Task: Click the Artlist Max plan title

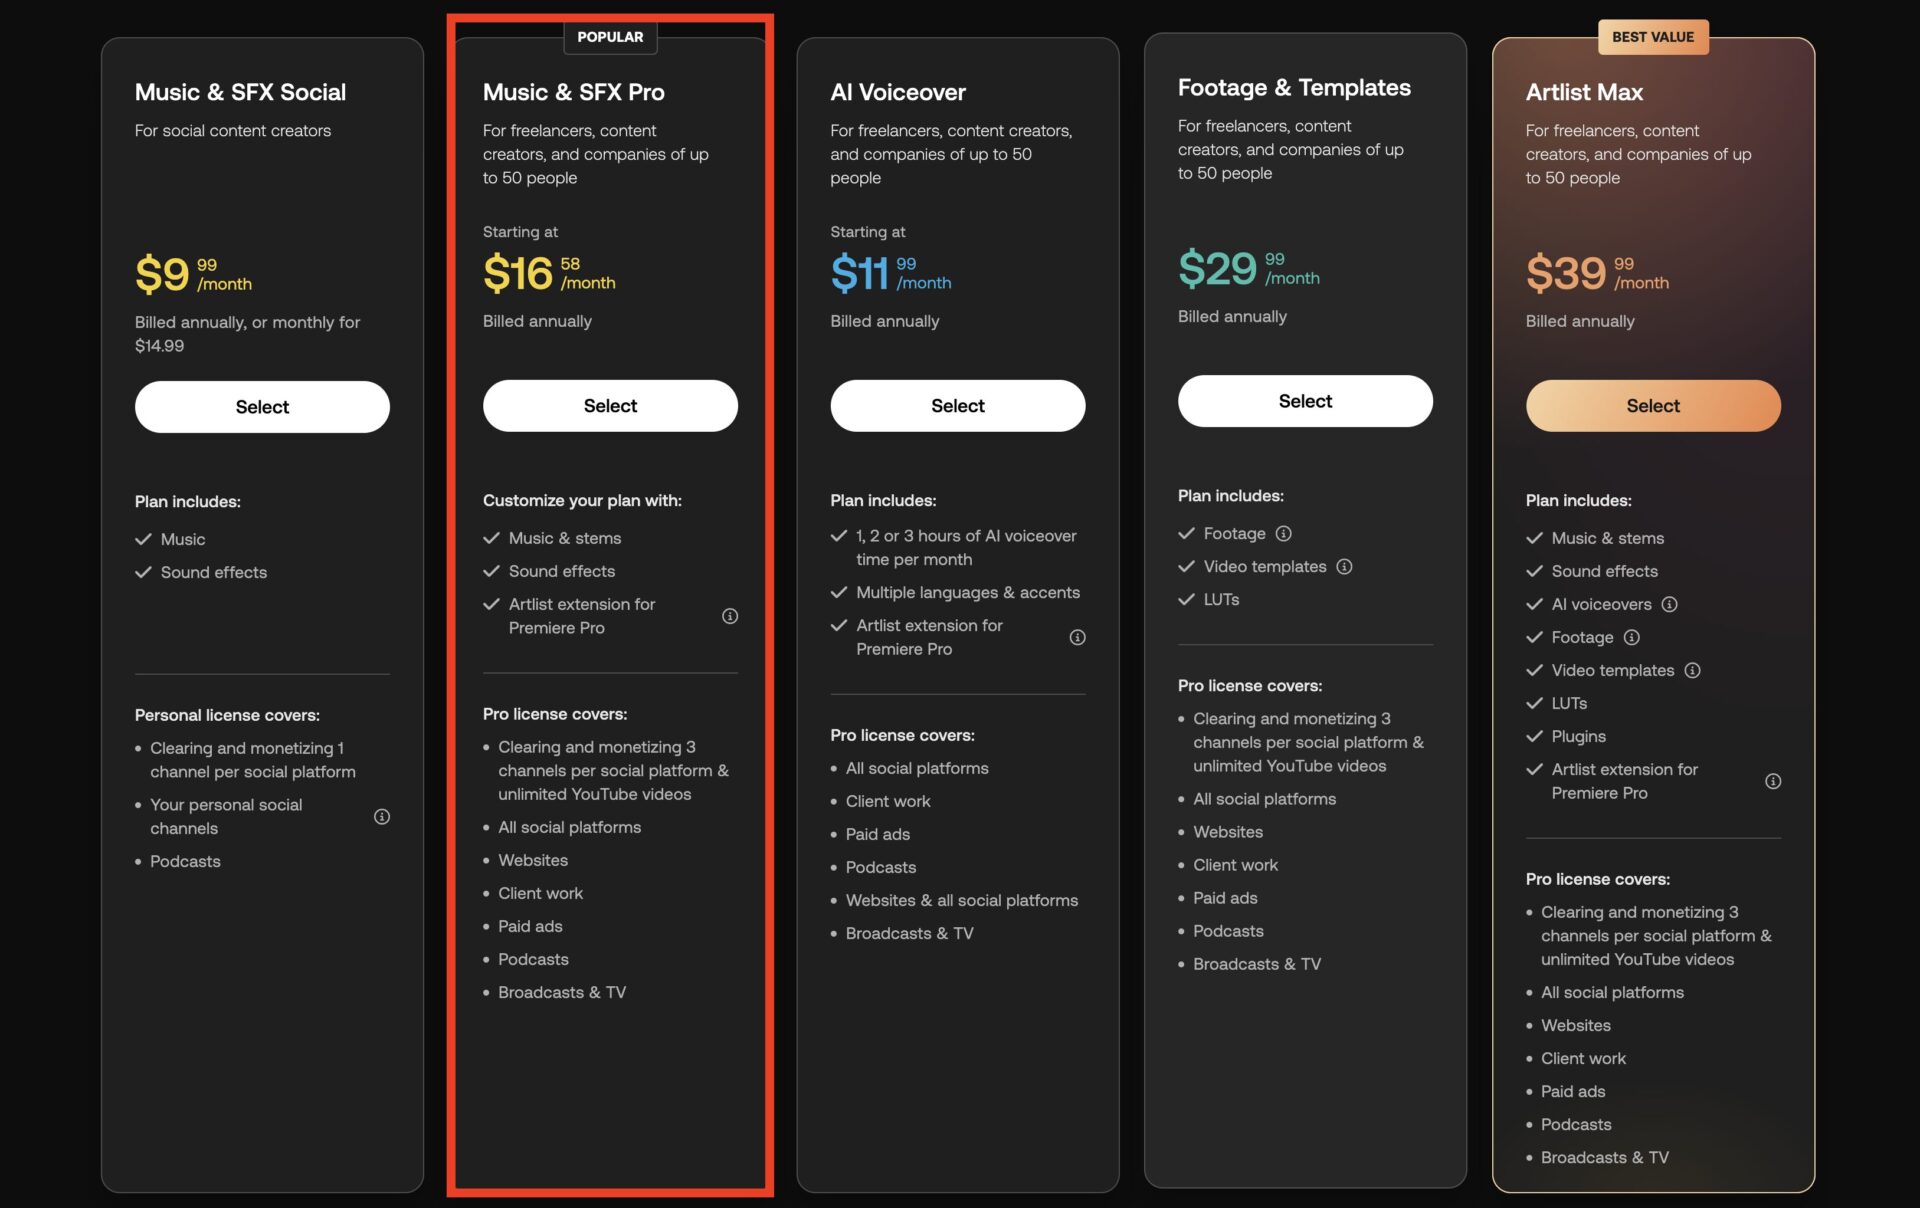Action: [1584, 92]
